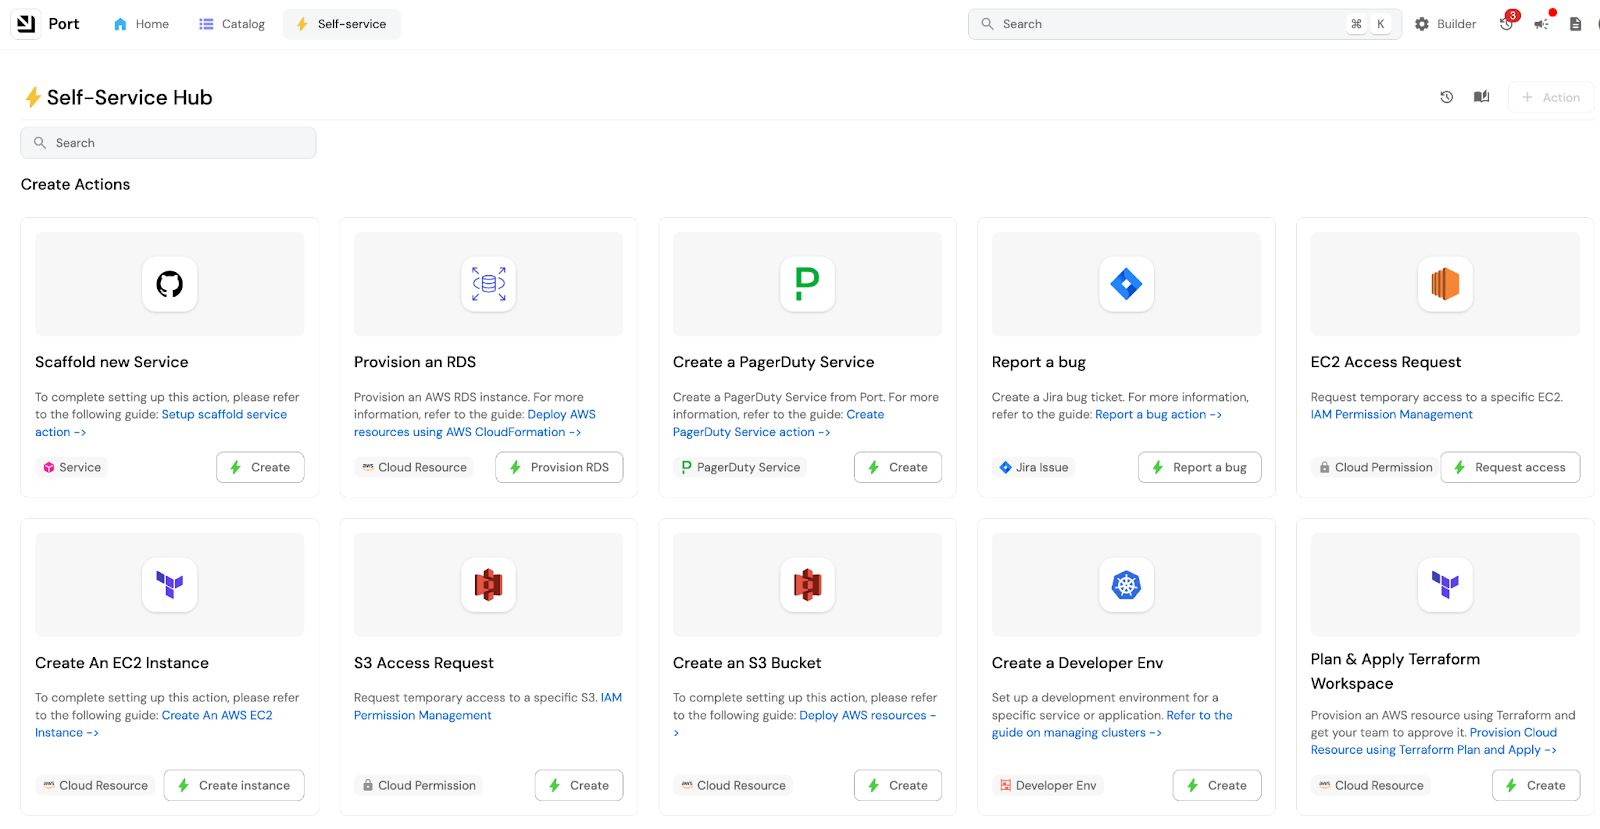Focus the Self-Service Hub search box
The image size is (1600, 829).
point(168,143)
